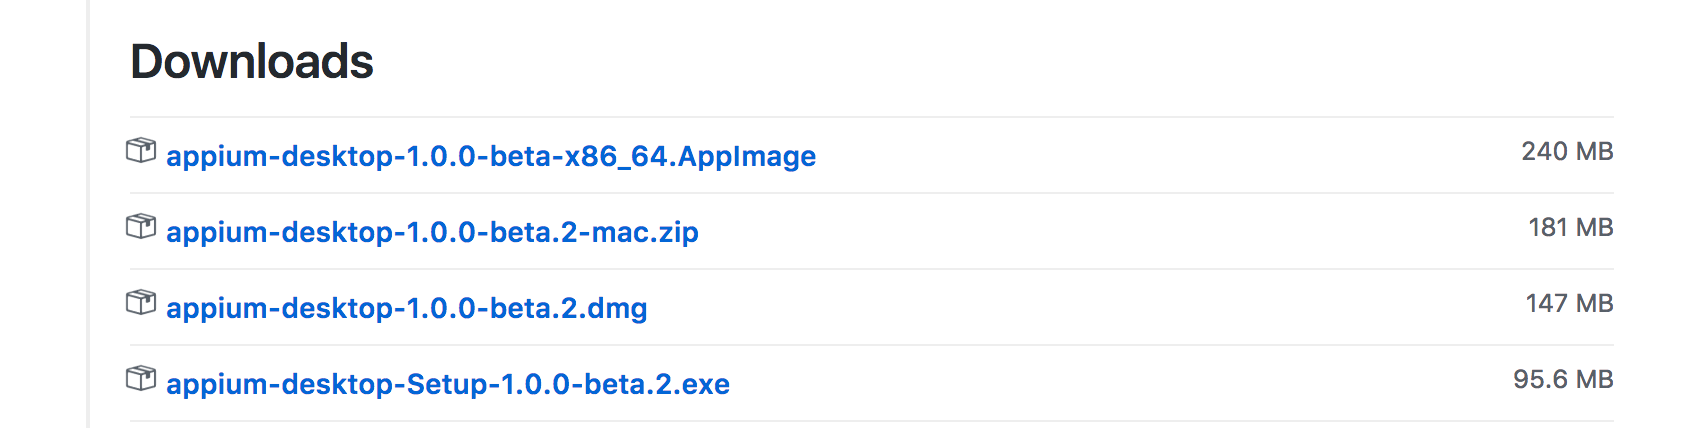Viewport: 1700px width, 428px height.
Task: Click the separator between AppImage and mac.zip rows
Action: 872,193
